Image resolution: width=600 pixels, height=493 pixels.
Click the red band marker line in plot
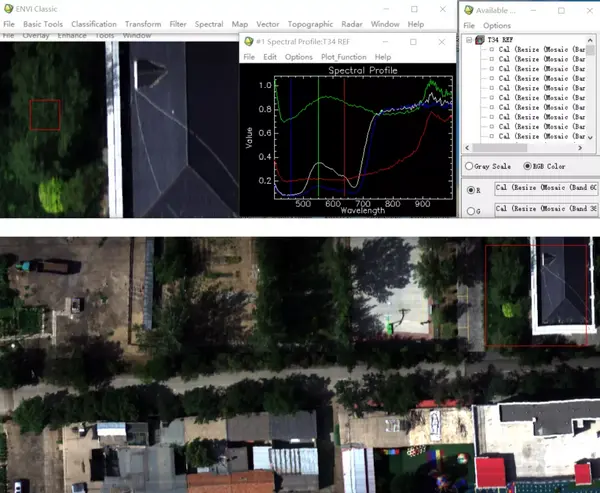pyautogui.click(x=344, y=137)
